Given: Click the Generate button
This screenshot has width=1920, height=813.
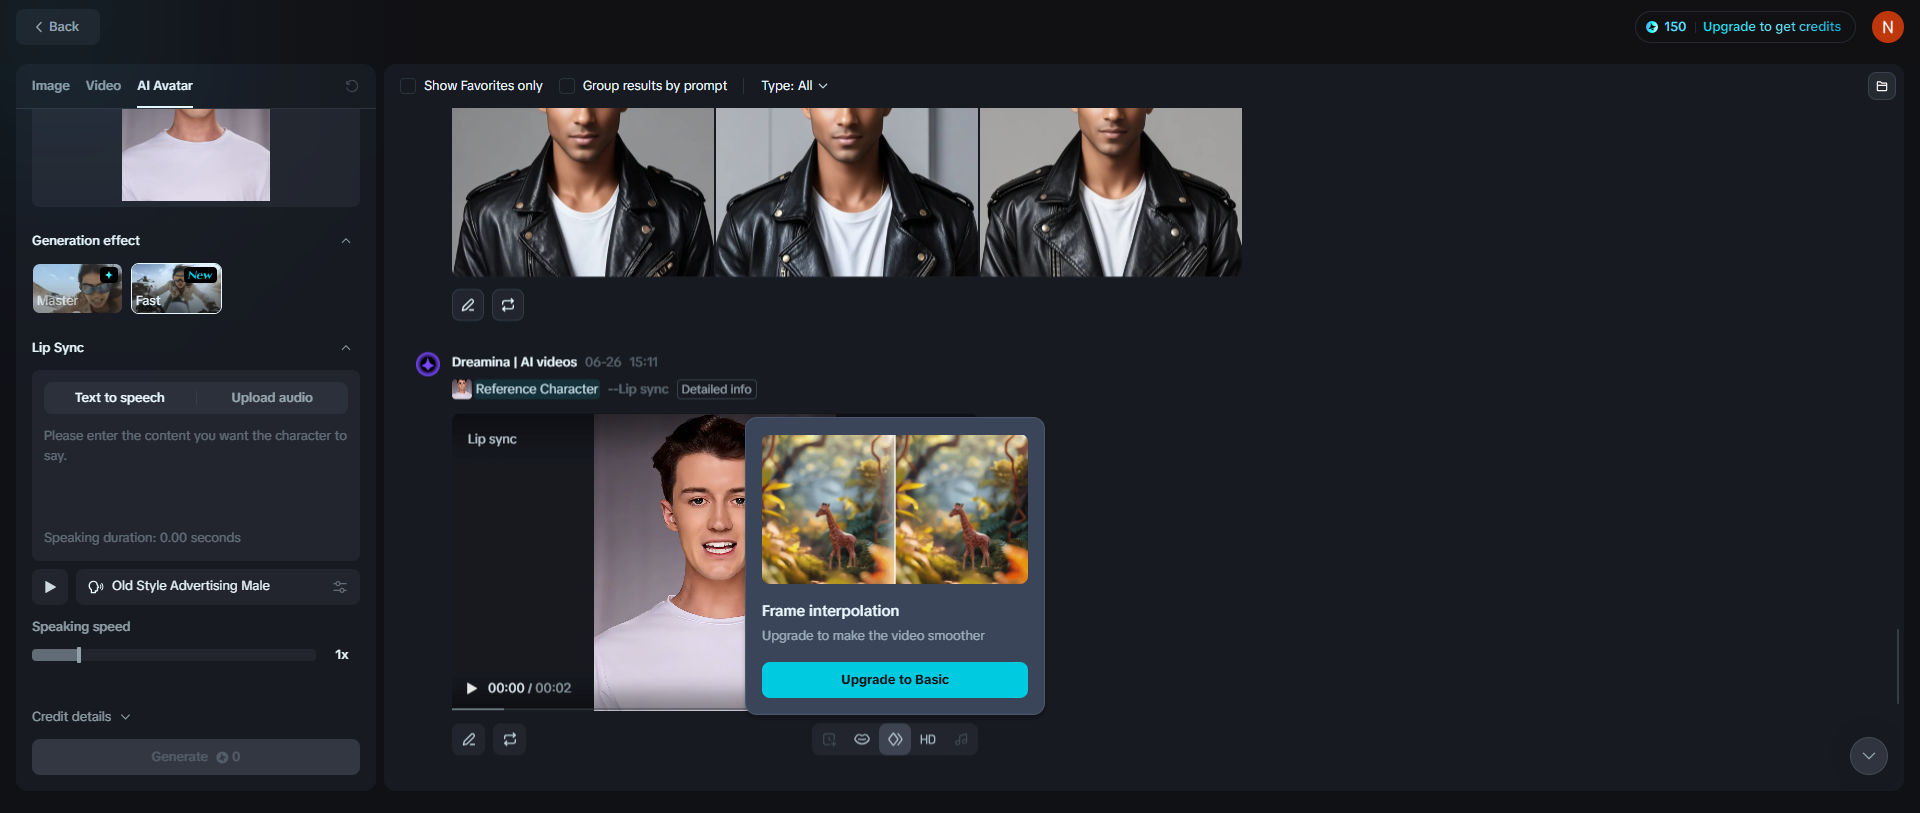Looking at the screenshot, I should coord(196,757).
